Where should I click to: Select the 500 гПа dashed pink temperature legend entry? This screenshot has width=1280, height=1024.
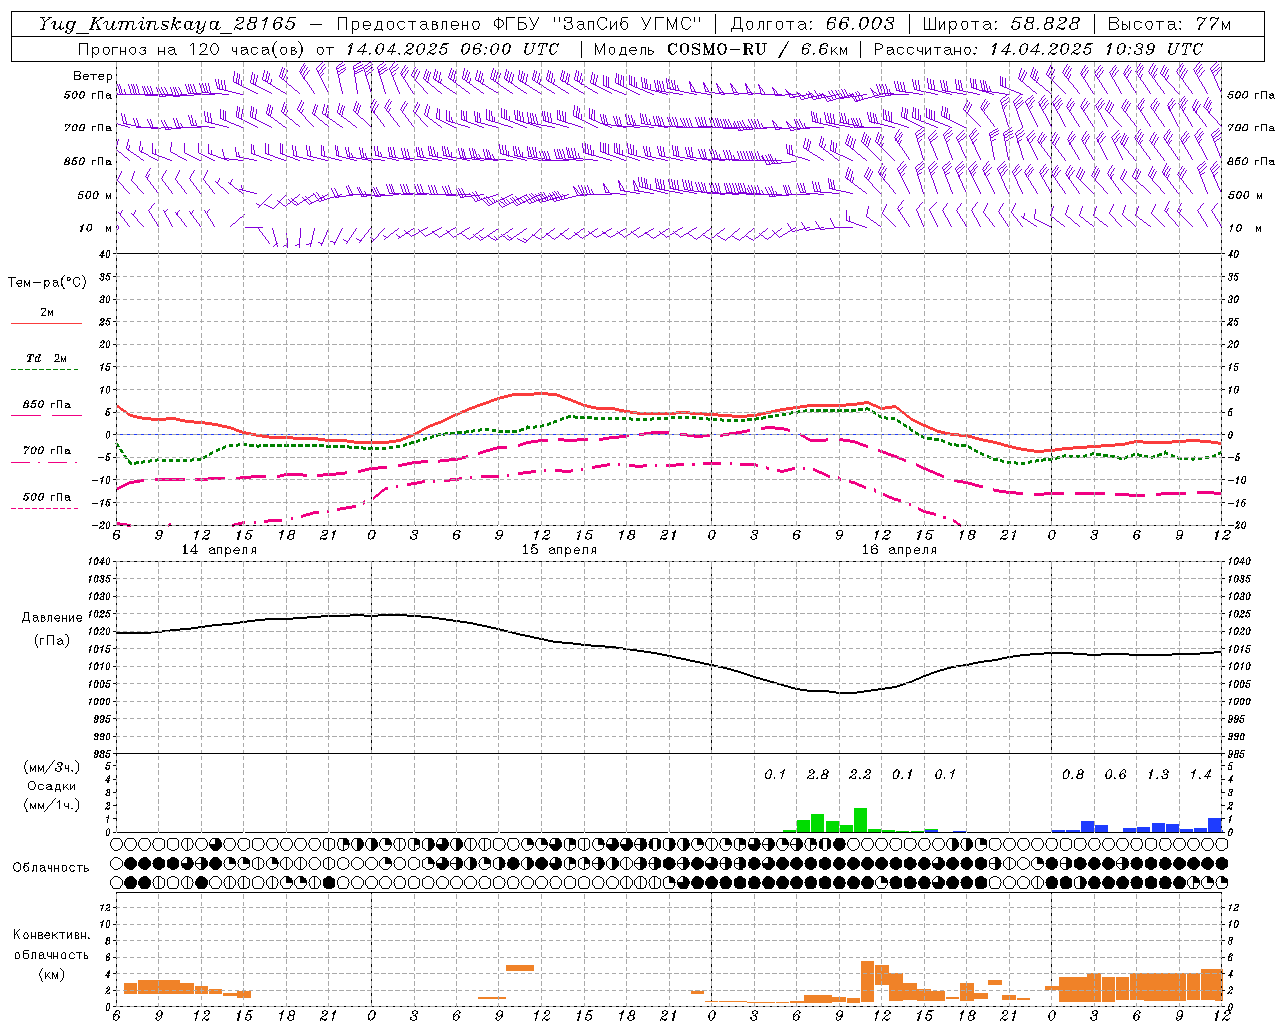(46, 498)
